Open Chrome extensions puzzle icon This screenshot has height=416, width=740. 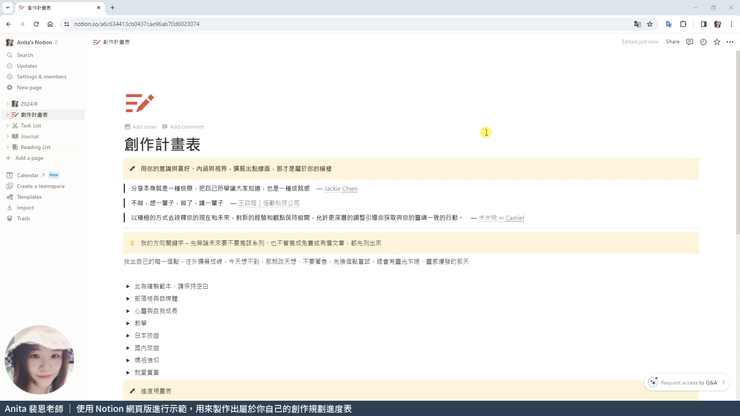pyautogui.click(x=683, y=24)
